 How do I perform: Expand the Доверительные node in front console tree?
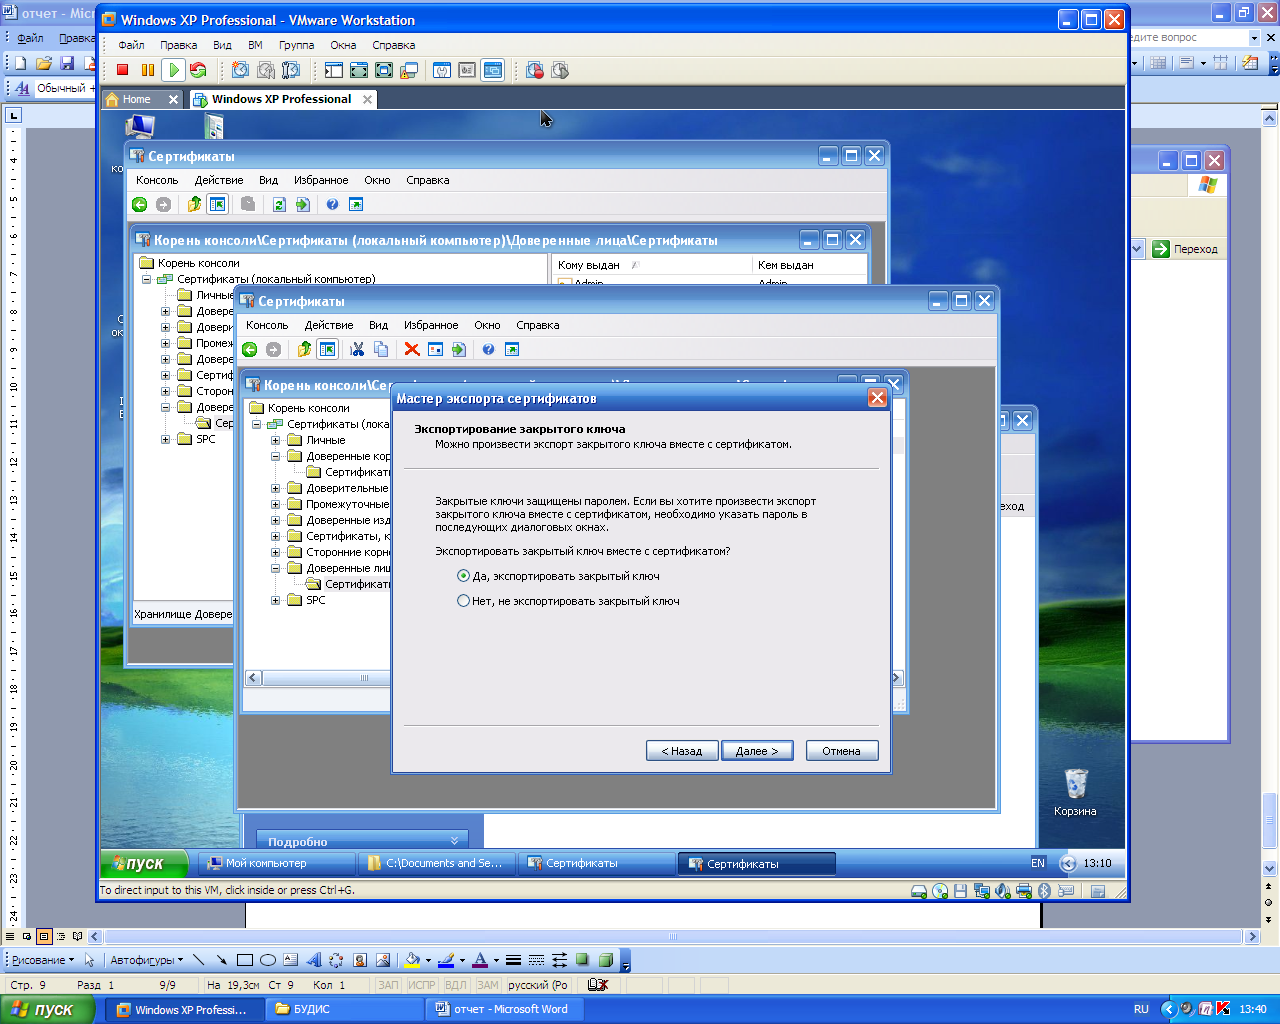tap(275, 488)
